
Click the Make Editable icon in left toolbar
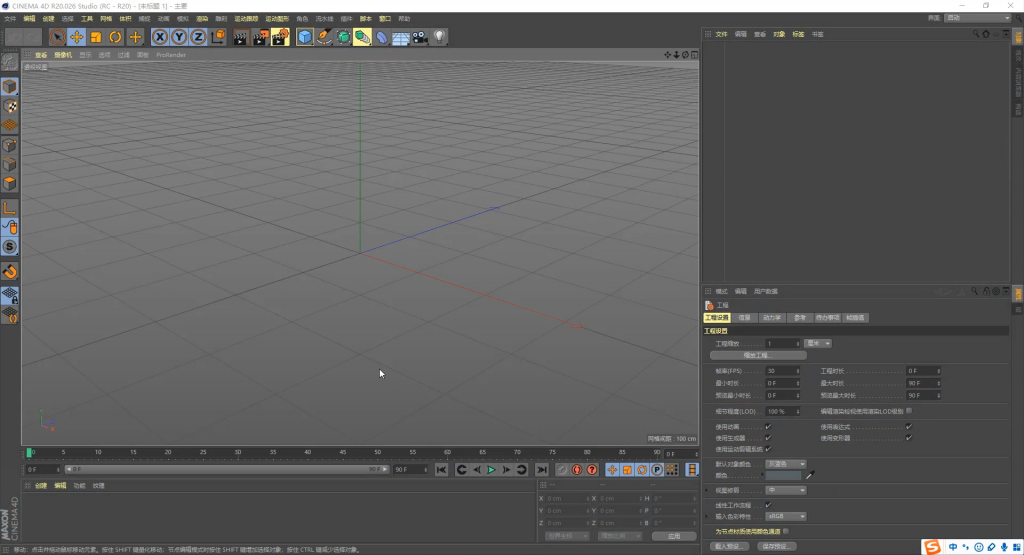10,62
